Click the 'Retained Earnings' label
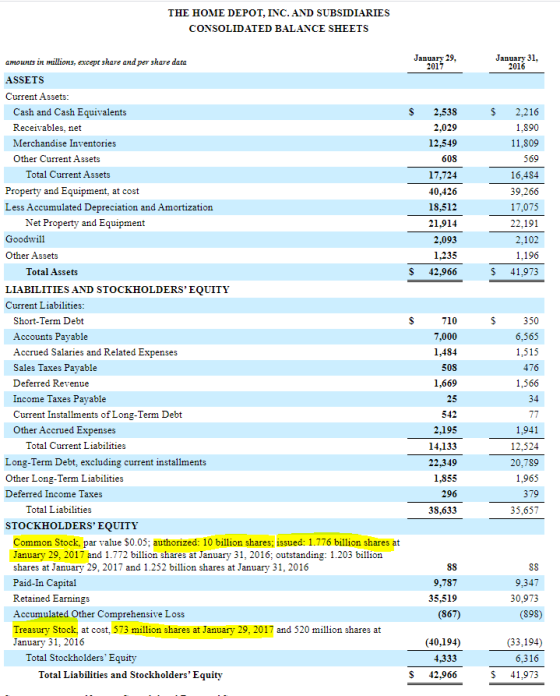The height and width of the screenshot is (696, 560). (x=51, y=599)
